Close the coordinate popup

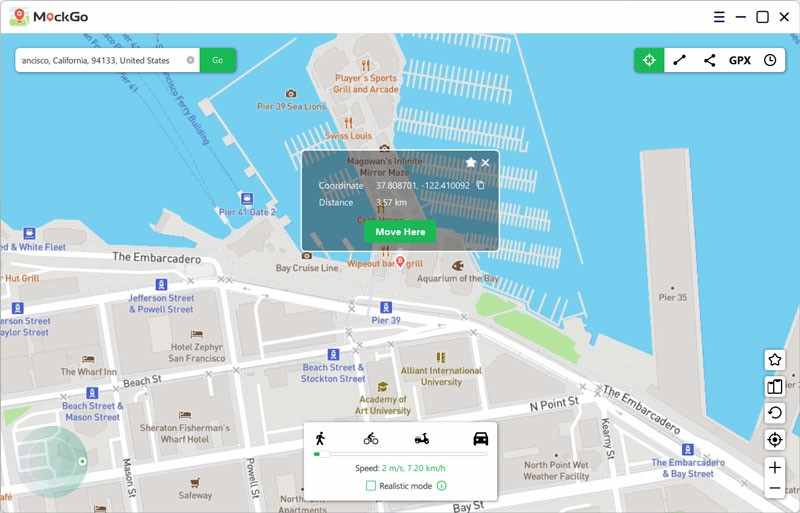tap(485, 162)
